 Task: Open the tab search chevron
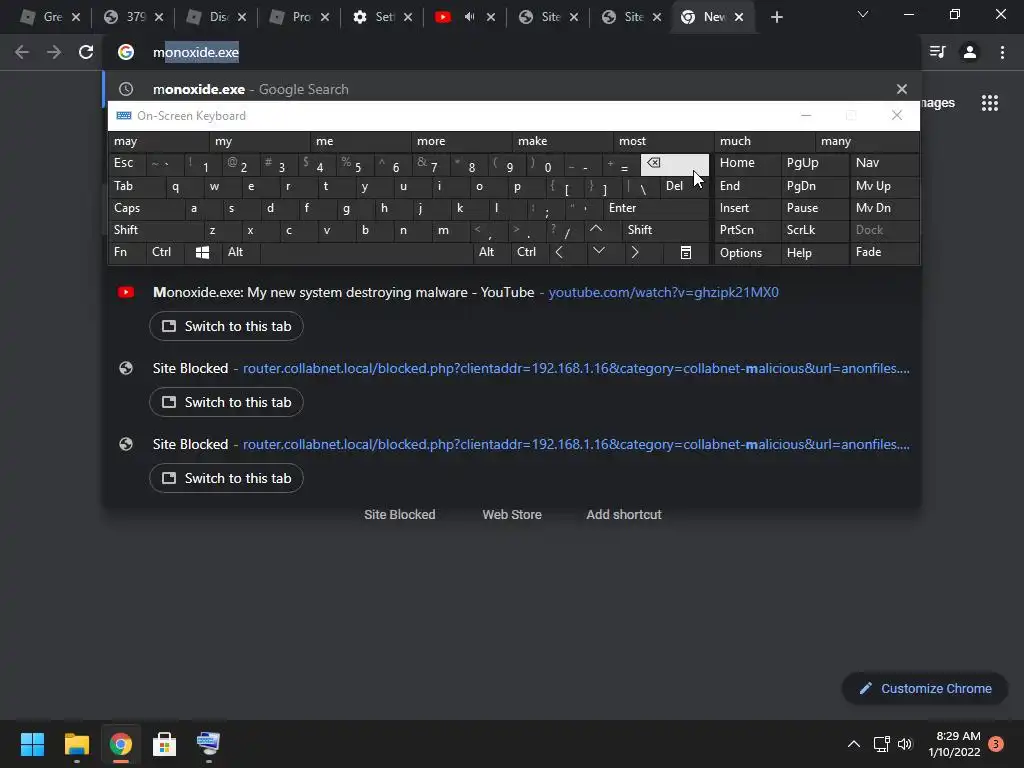pyautogui.click(x=863, y=14)
